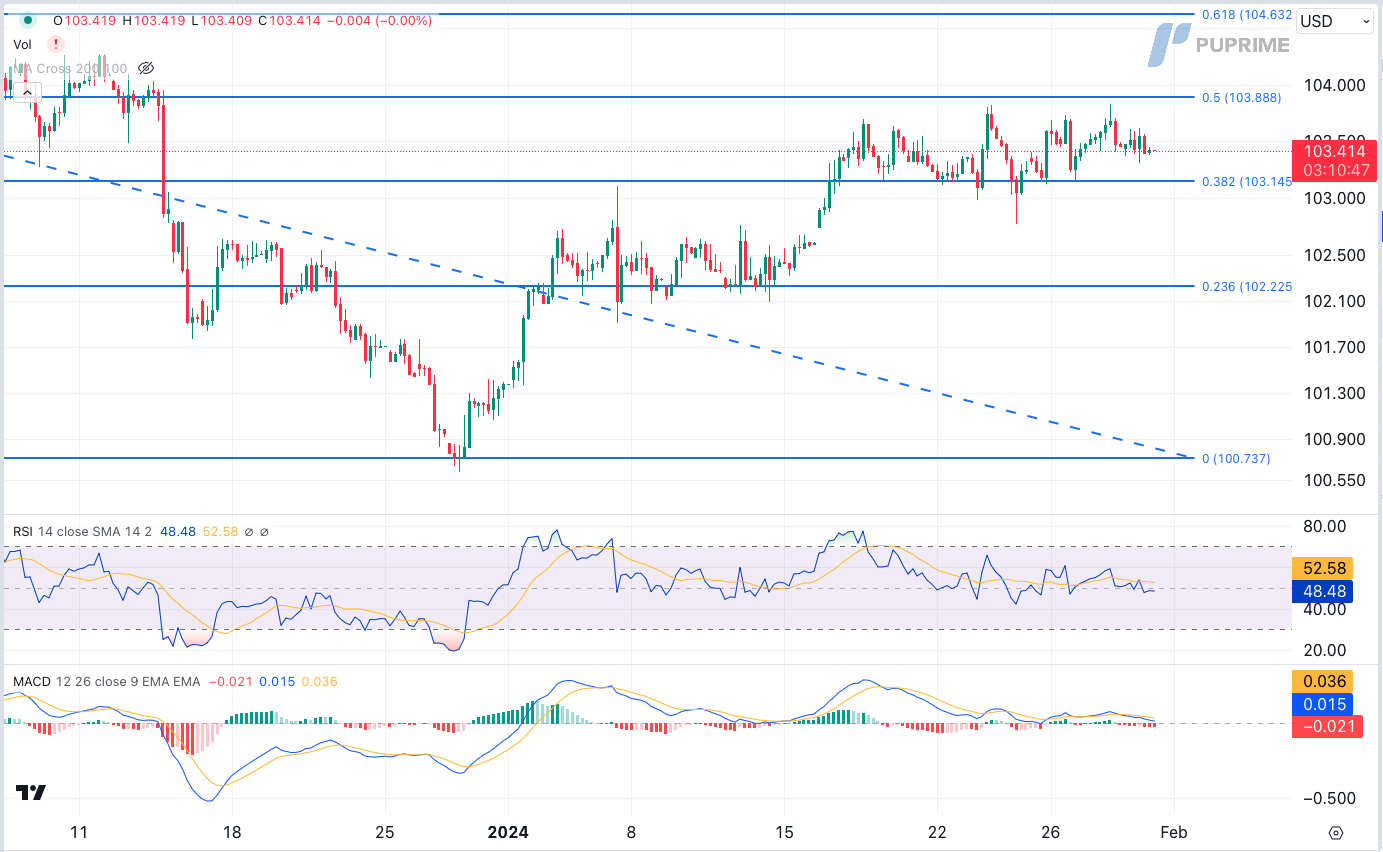Open chart time settings target icon
1383x852 pixels.
[x=1336, y=833]
